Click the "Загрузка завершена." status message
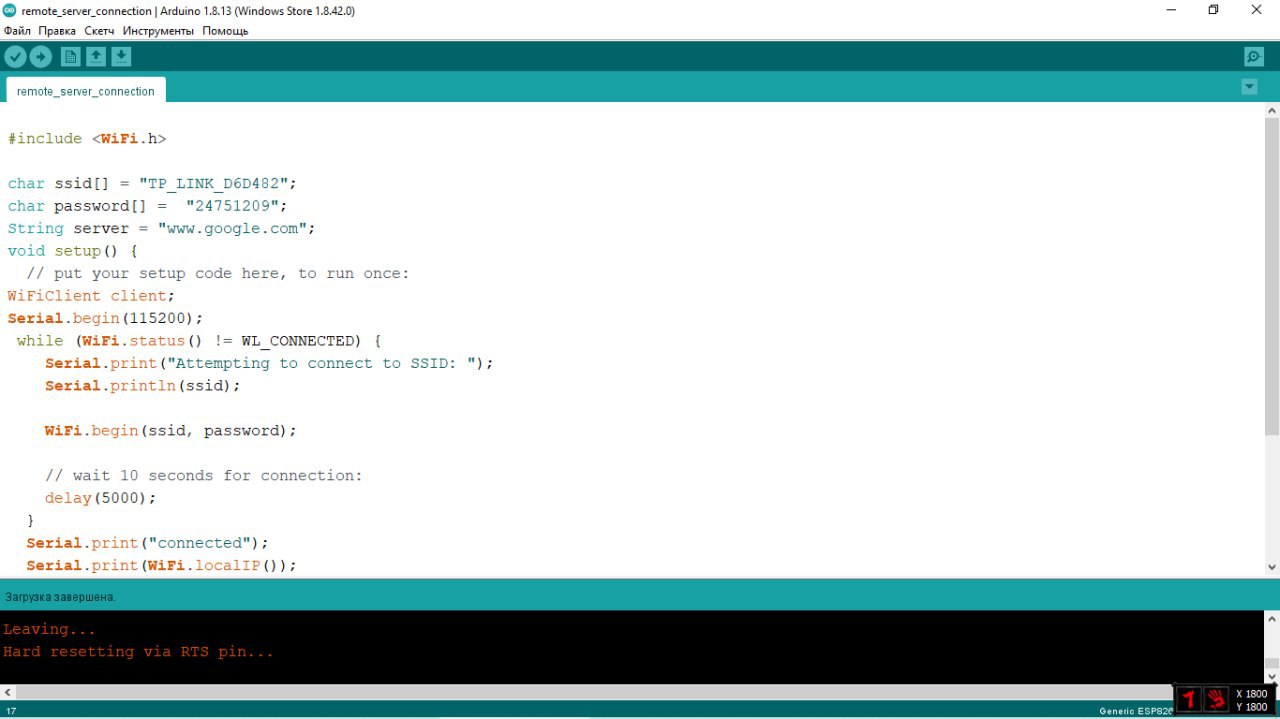The height and width of the screenshot is (719, 1280). click(61, 597)
